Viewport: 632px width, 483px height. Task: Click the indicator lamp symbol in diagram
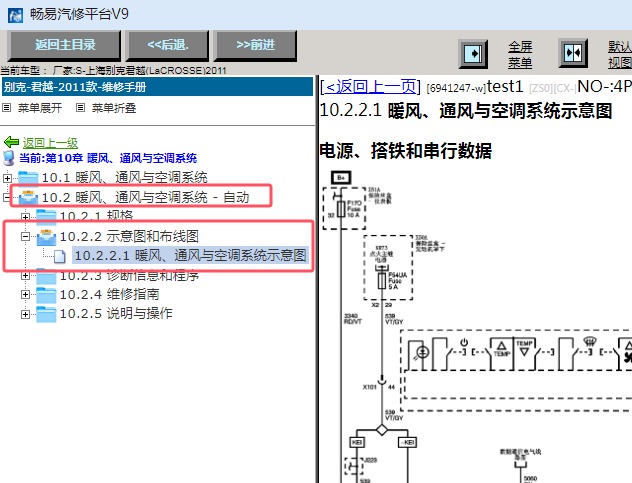coord(422,353)
